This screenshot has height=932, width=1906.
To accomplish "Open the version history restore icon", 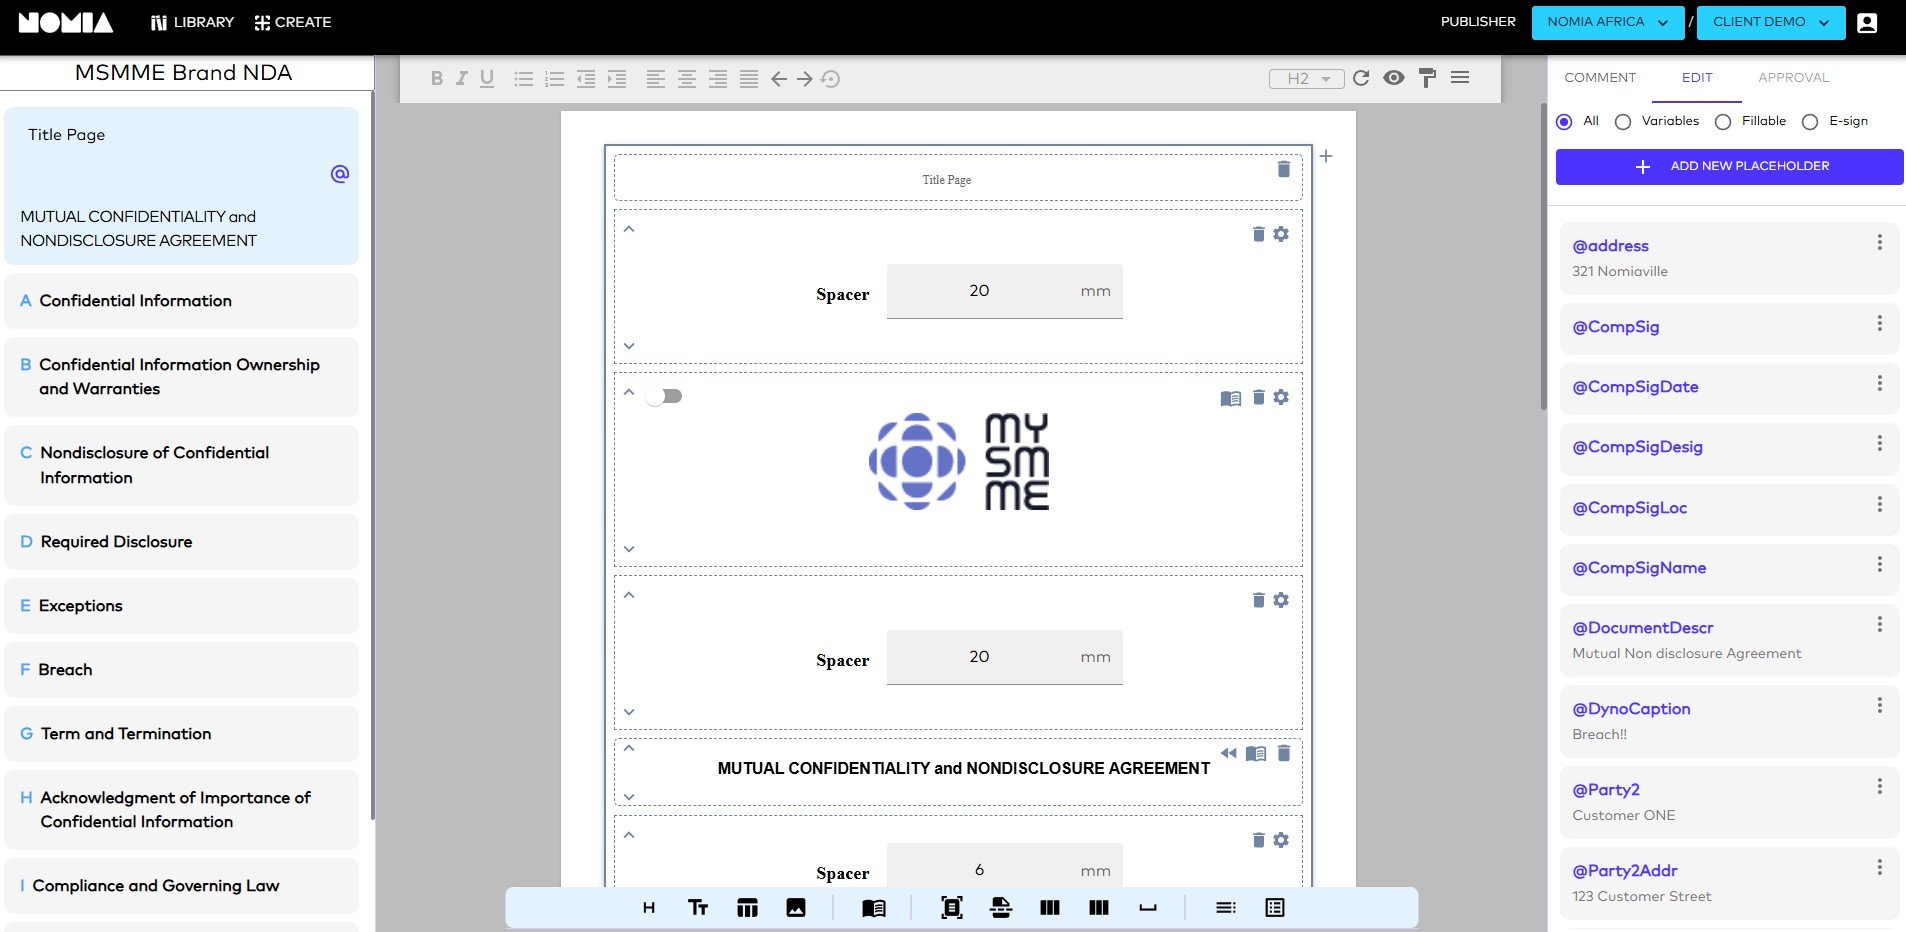I will pyautogui.click(x=830, y=78).
